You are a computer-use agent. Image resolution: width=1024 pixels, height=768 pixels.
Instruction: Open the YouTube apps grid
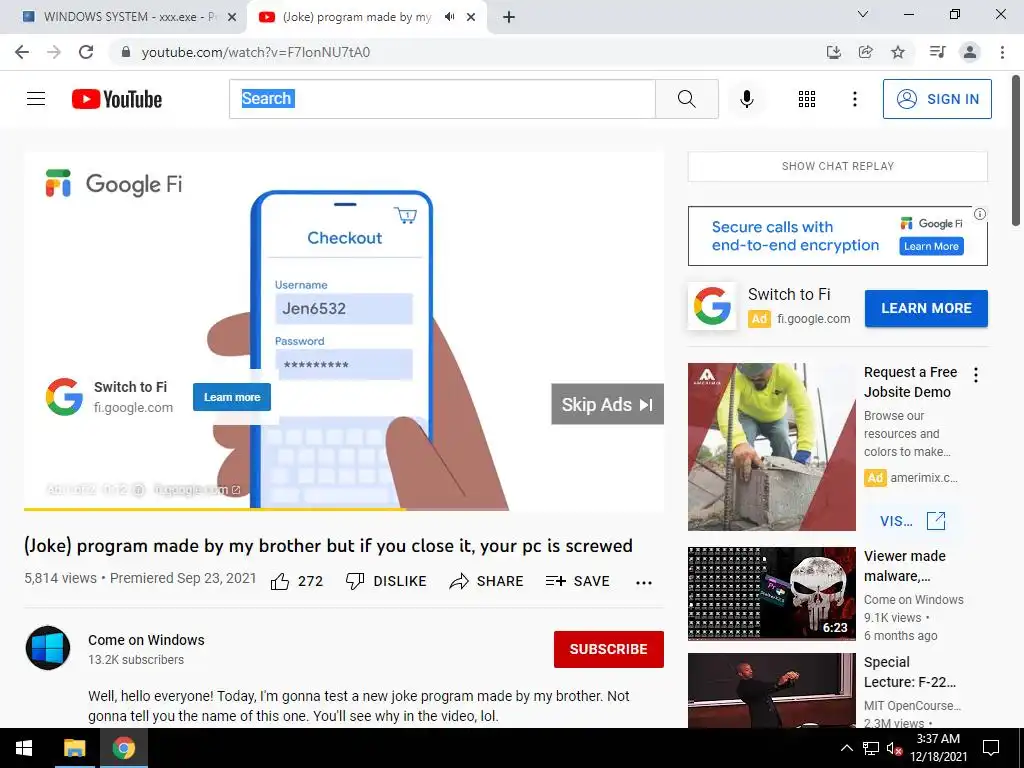(807, 99)
